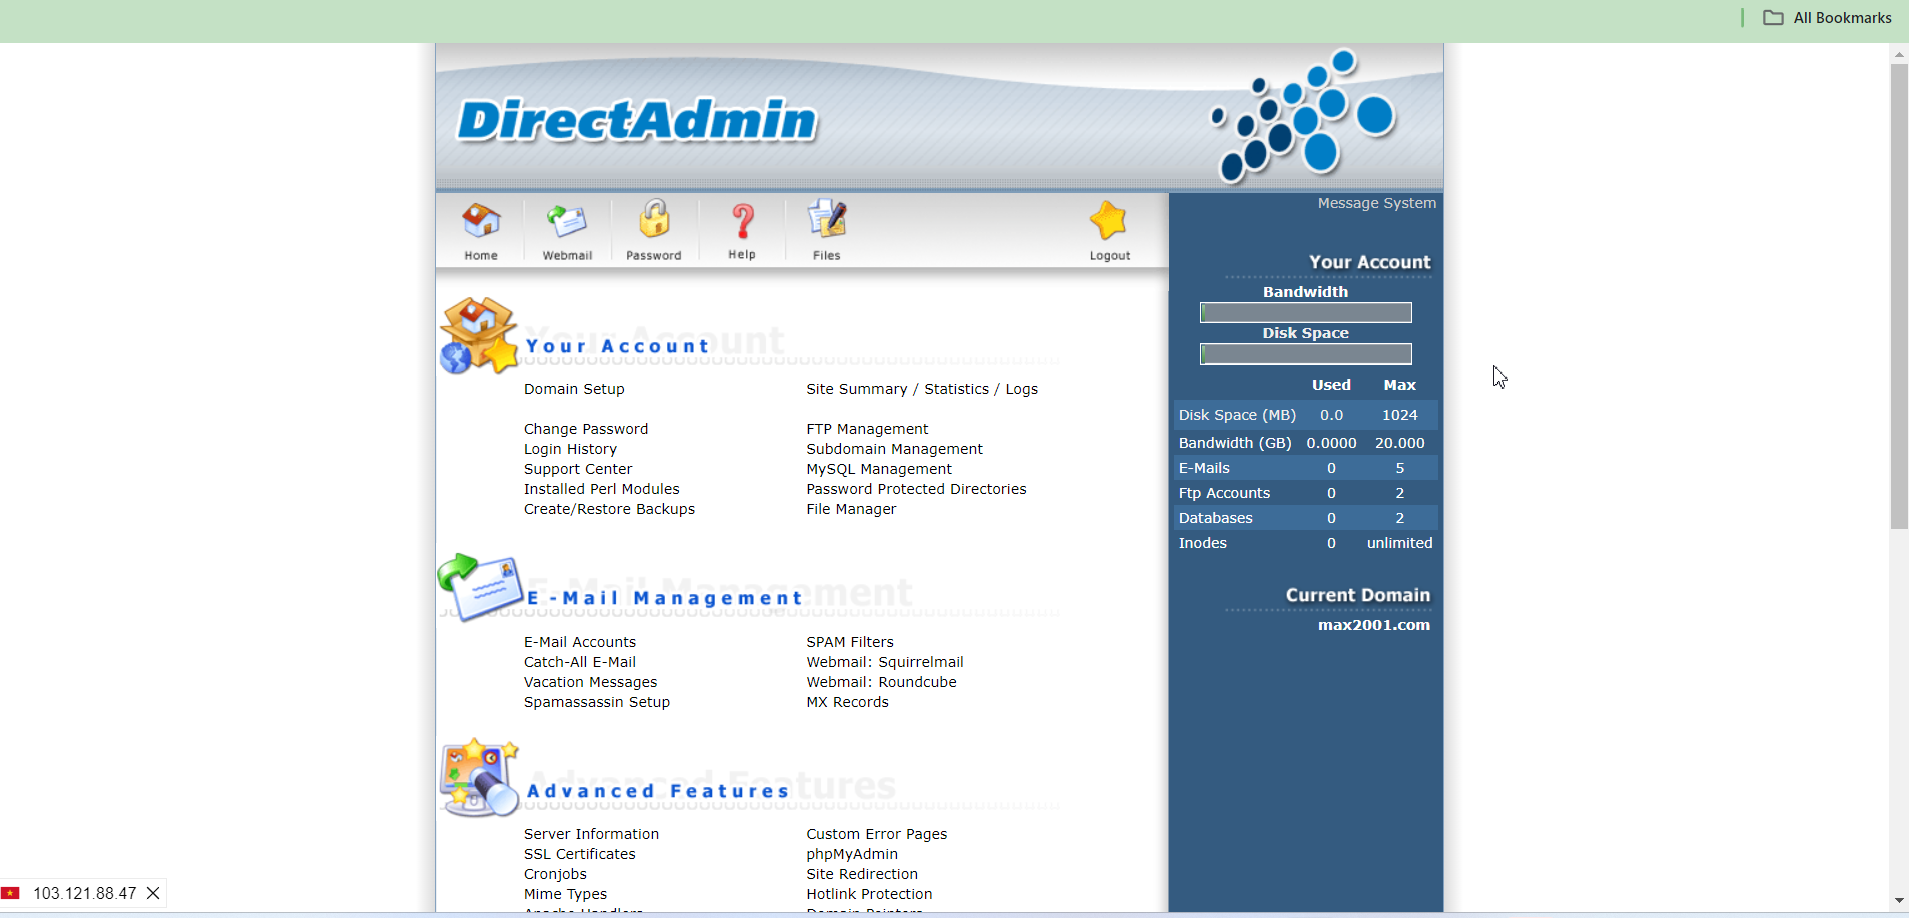The height and width of the screenshot is (918, 1909).
Task: Open Spamassassin Setup
Action: [x=597, y=702]
